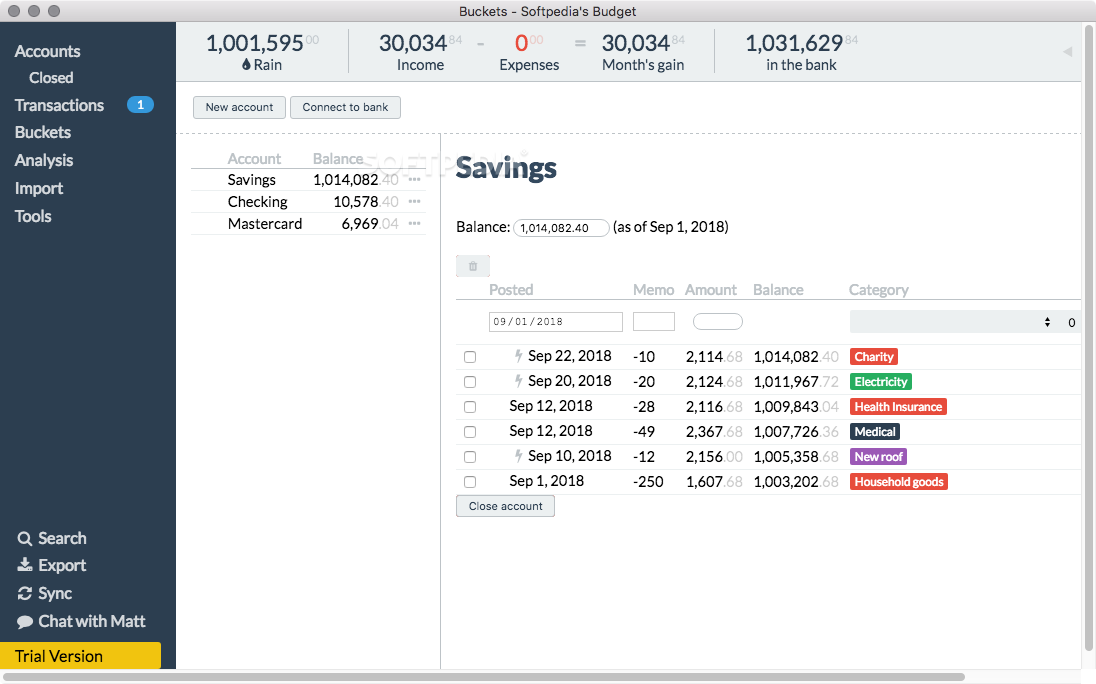This screenshot has height=684, width=1096.
Task: Open the Analysis page
Action: click(x=44, y=160)
